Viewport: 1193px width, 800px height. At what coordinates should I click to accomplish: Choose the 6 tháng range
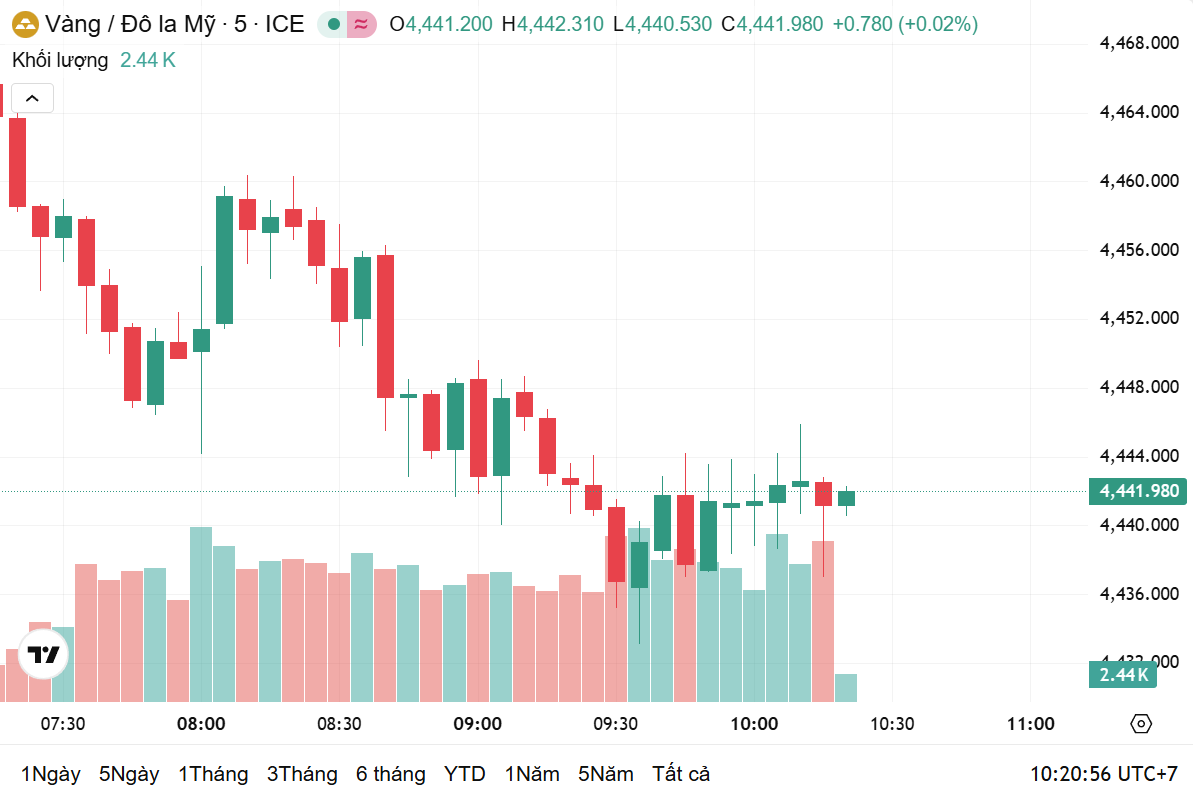click(390, 774)
